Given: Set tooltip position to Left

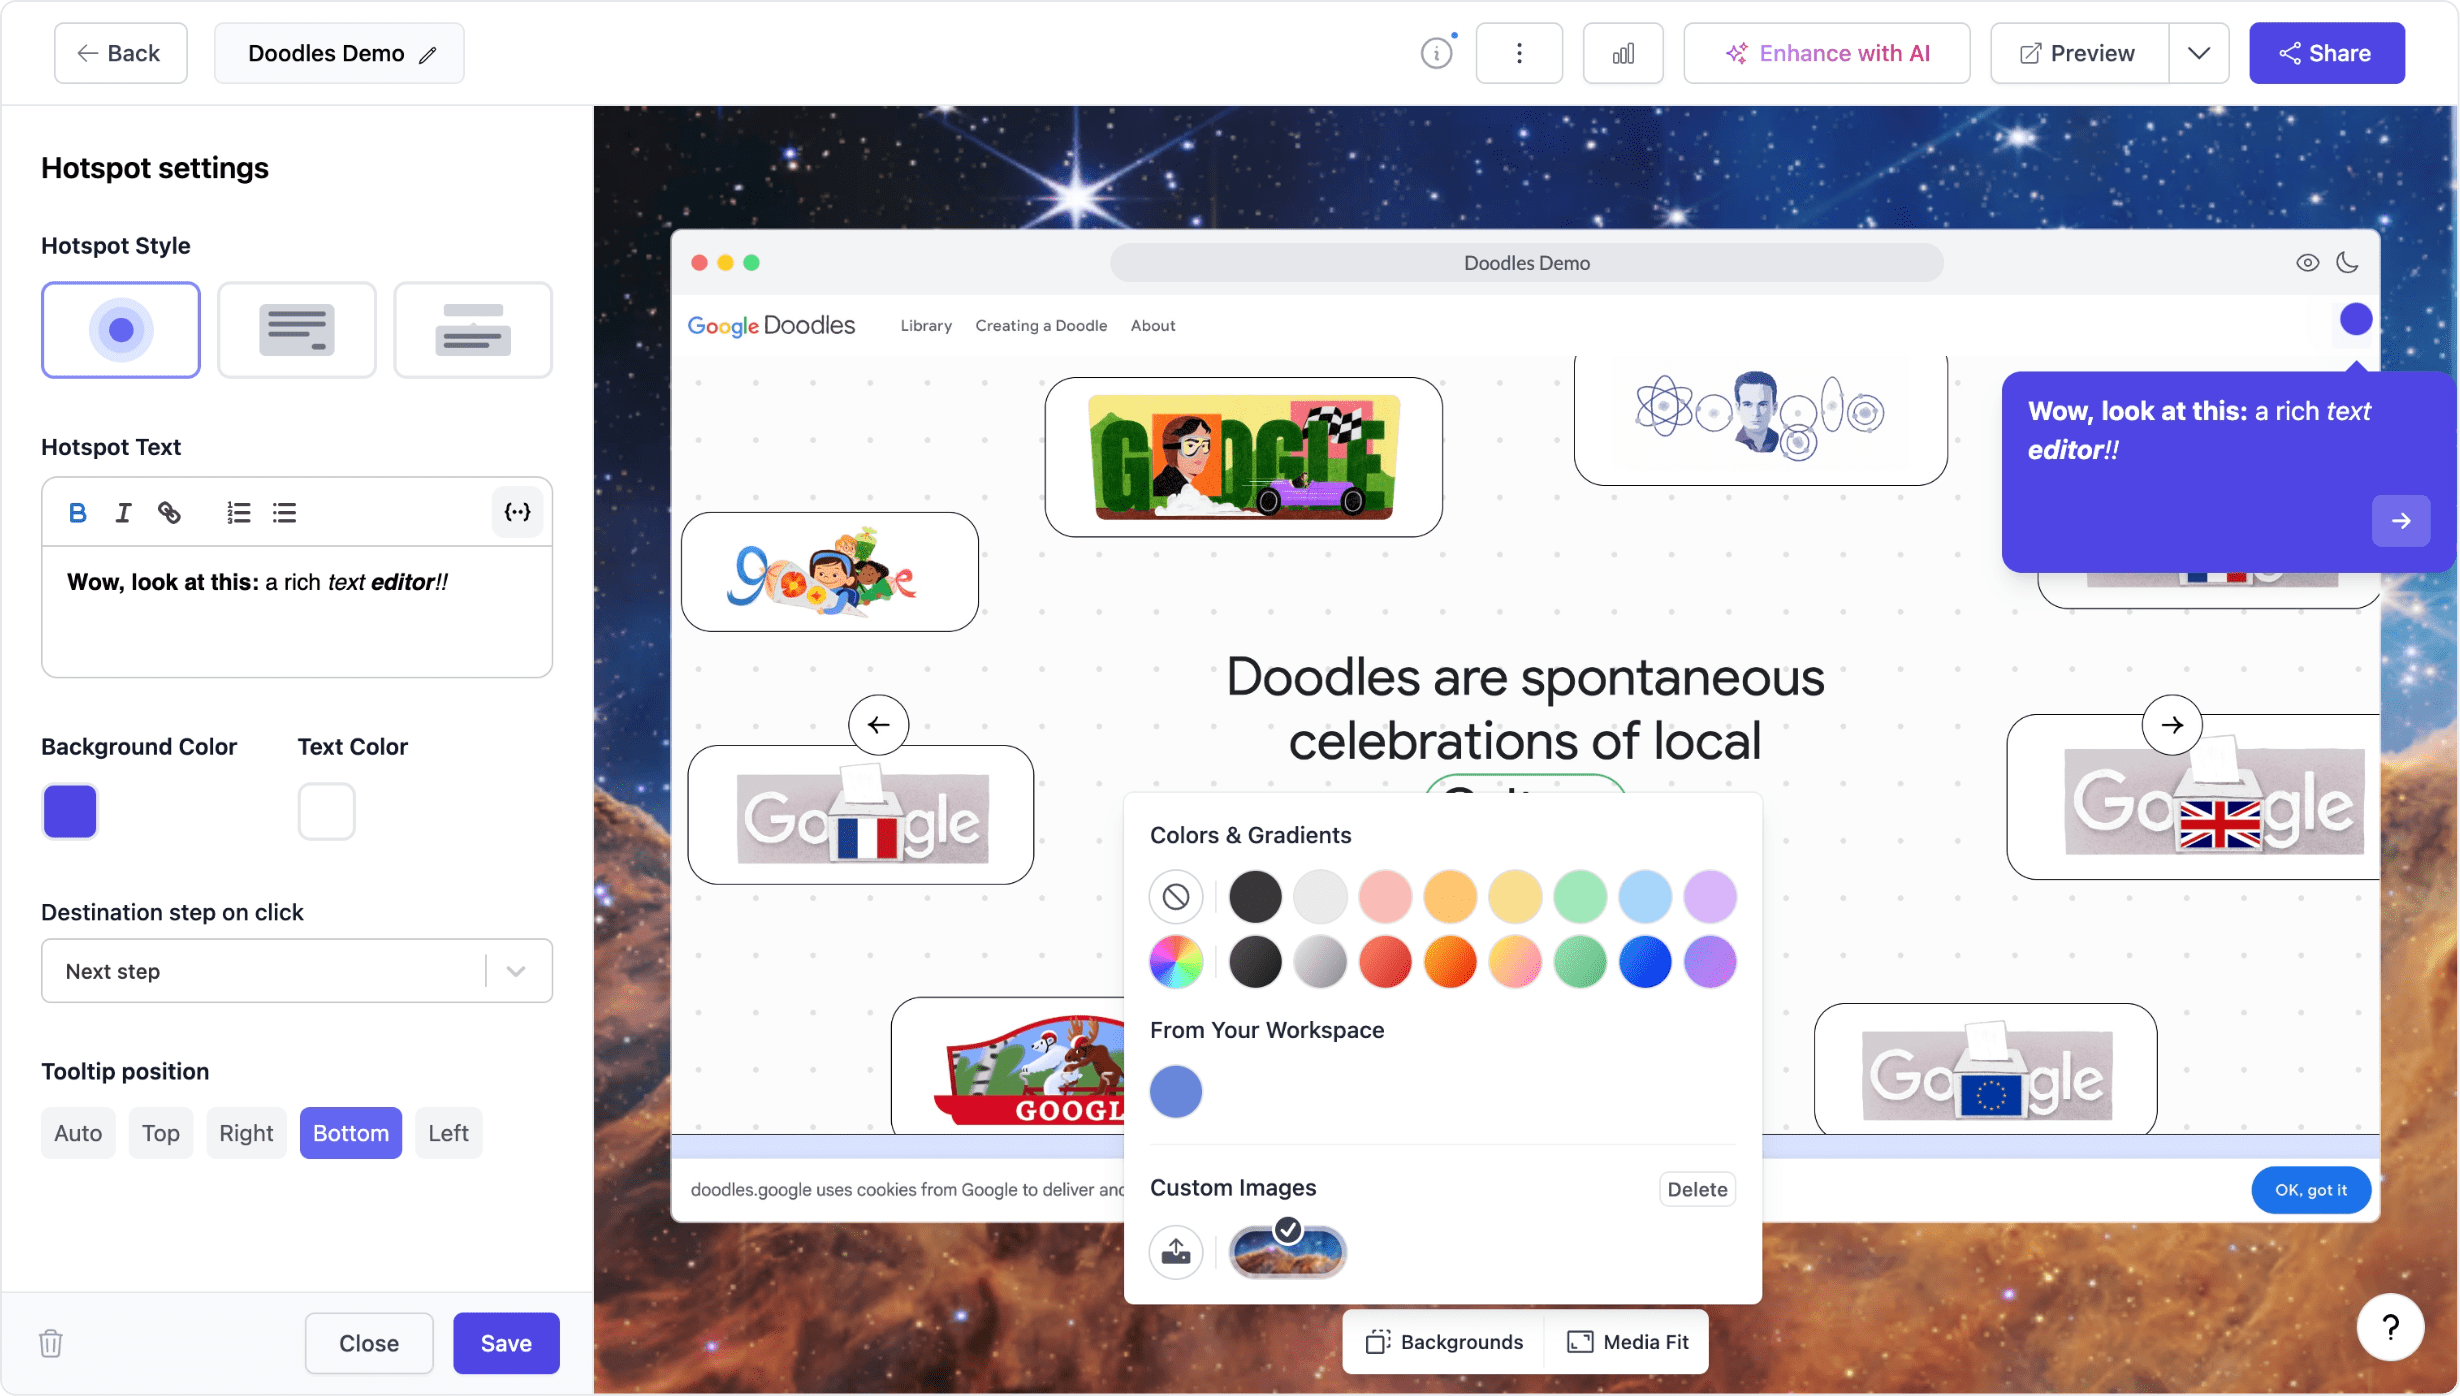Looking at the screenshot, I should click(448, 1133).
